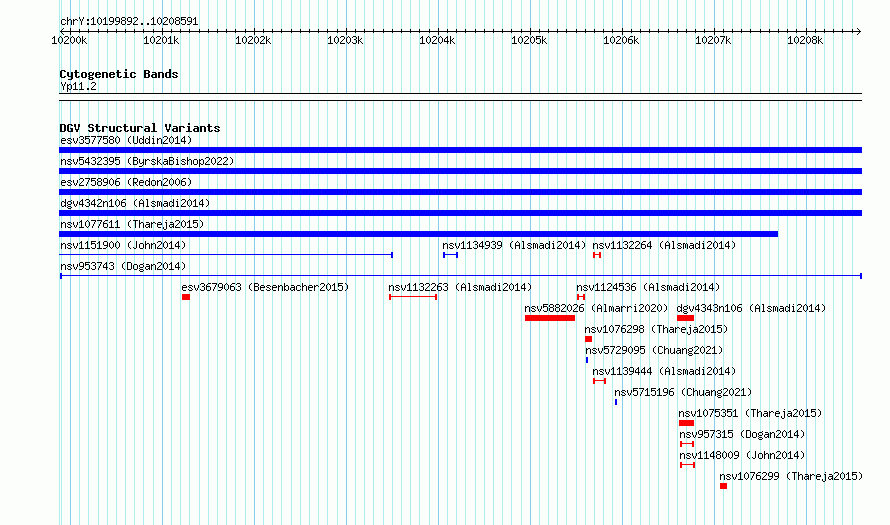Viewport: 890px width, 525px height.
Task: Click the nsv1139444 (Alsmadi2014) label
Action: [664, 371]
